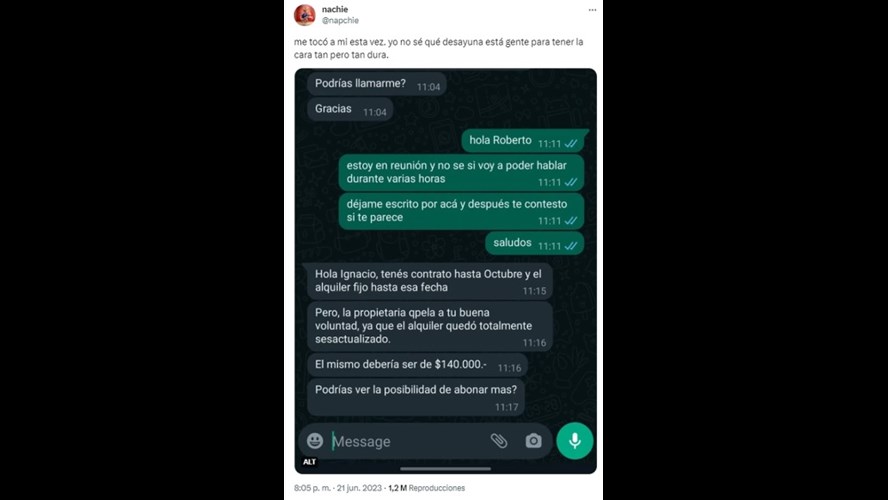888x500 pixels.
Task: Select the '$140.000' rent message
Action: pos(418,365)
